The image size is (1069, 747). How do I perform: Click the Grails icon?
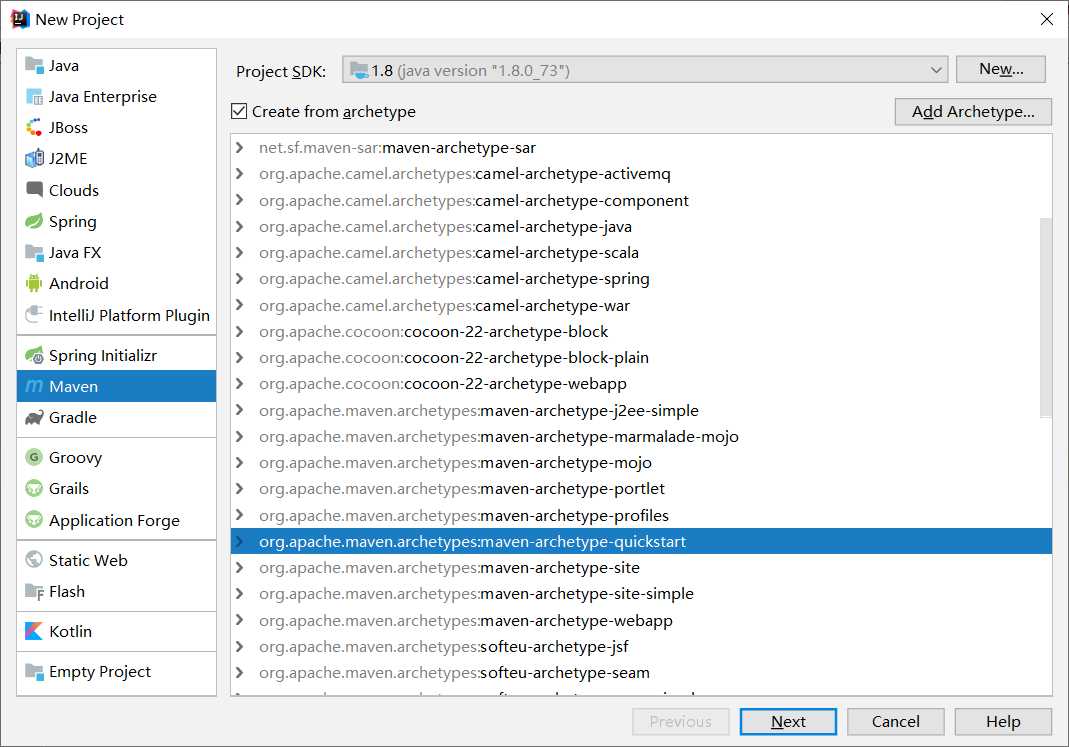click(x=34, y=489)
